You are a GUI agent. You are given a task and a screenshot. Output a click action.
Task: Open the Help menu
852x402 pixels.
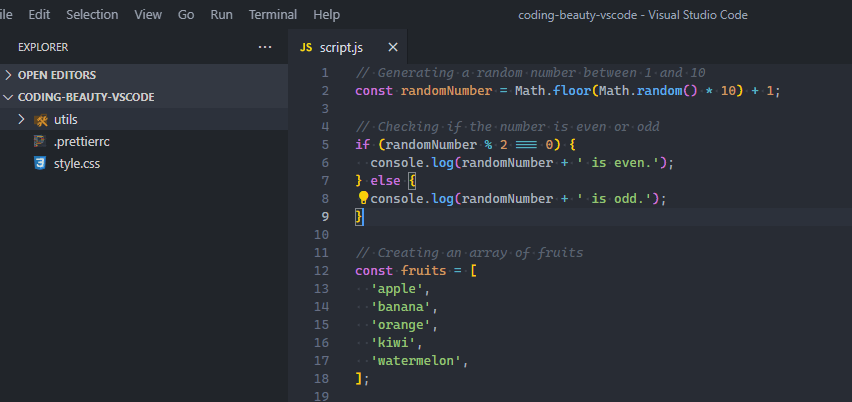(x=326, y=15)
